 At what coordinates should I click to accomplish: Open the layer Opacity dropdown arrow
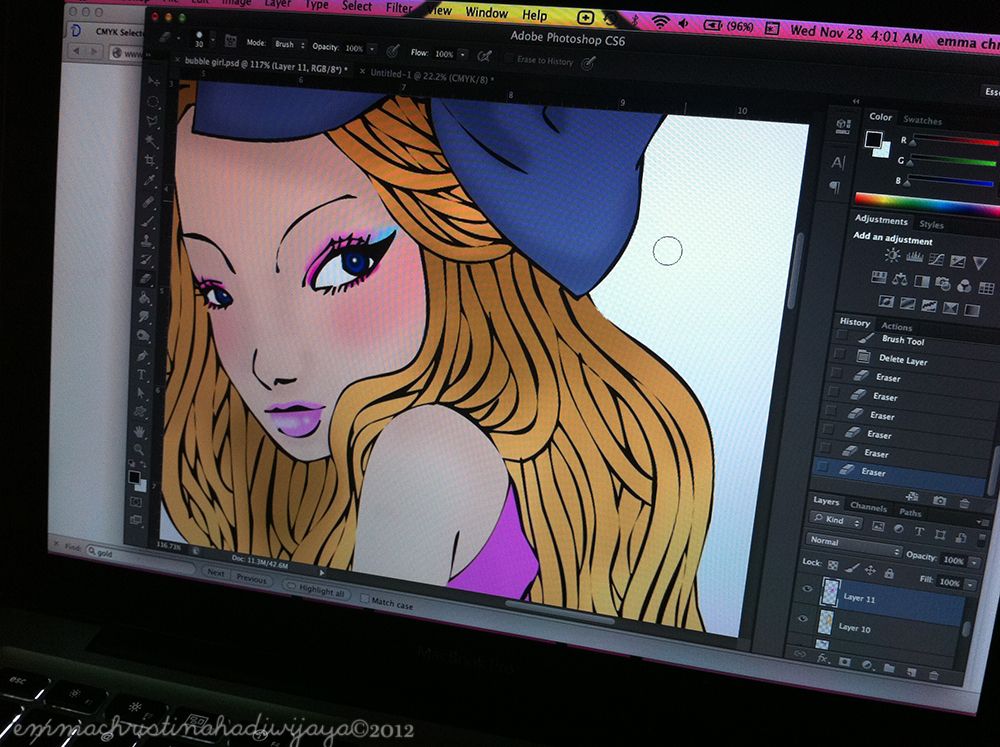point(974,563)
